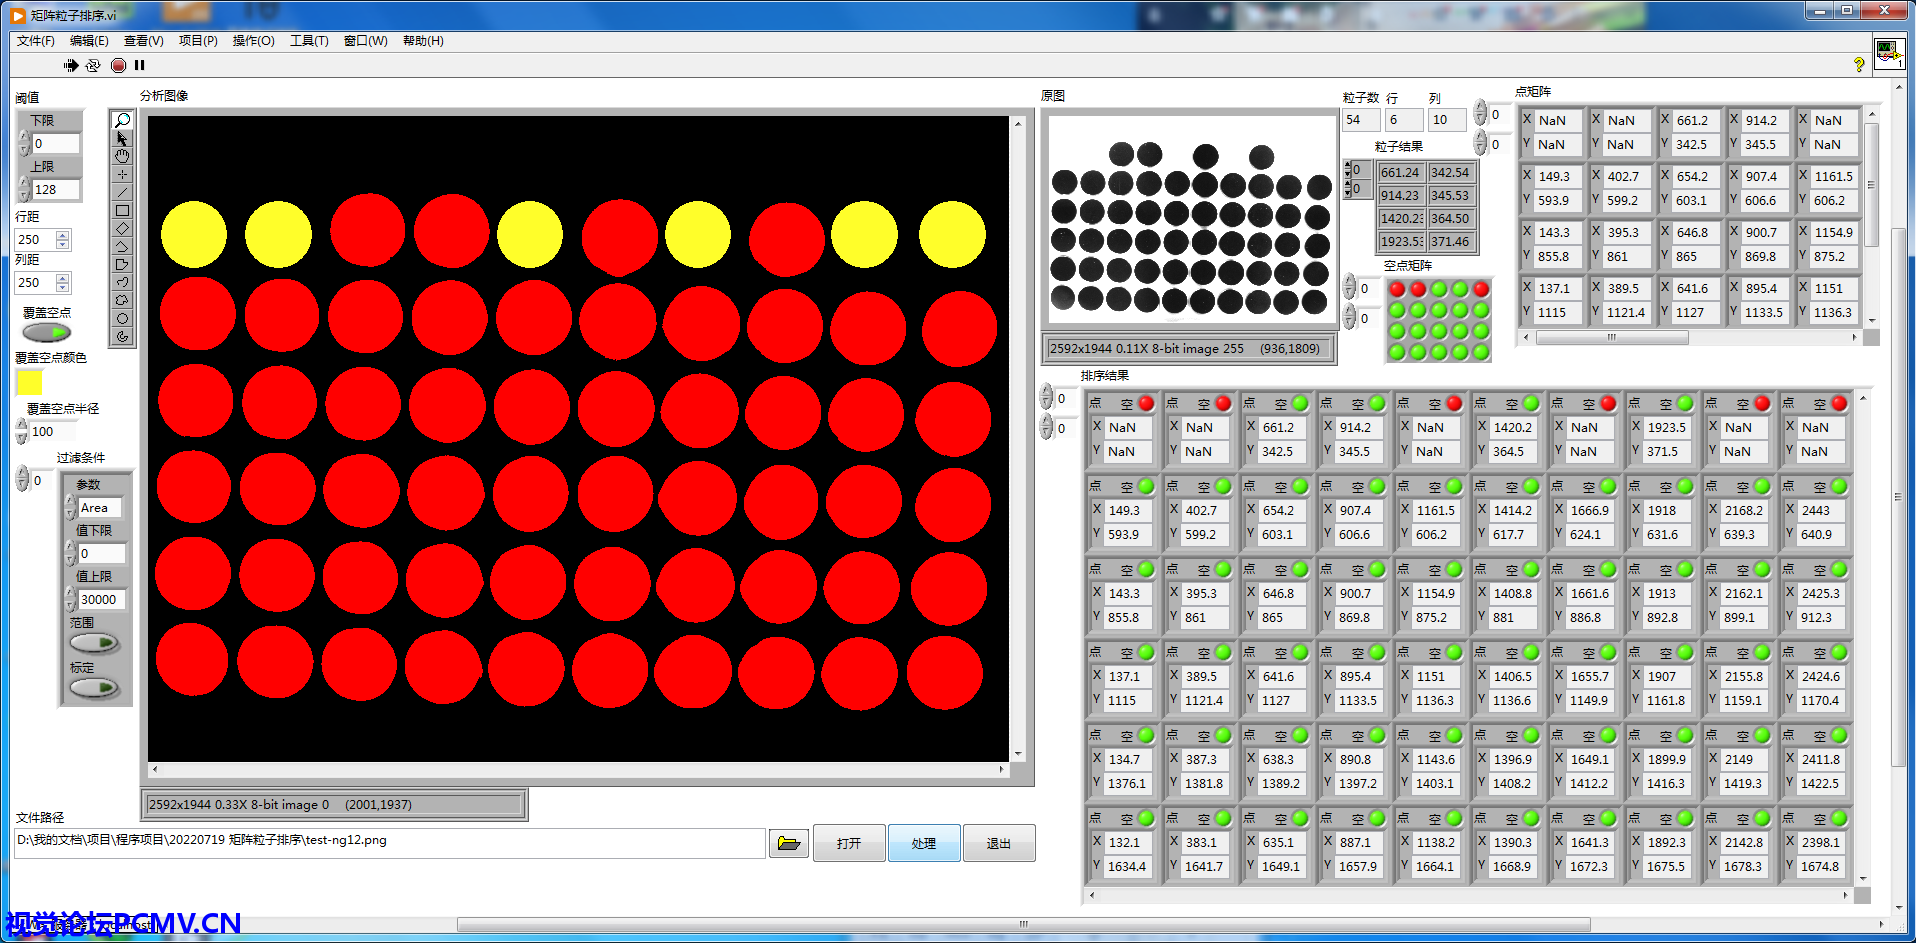Click the 退出 button
Viewport: 1916px width, 943px height.
998,843
